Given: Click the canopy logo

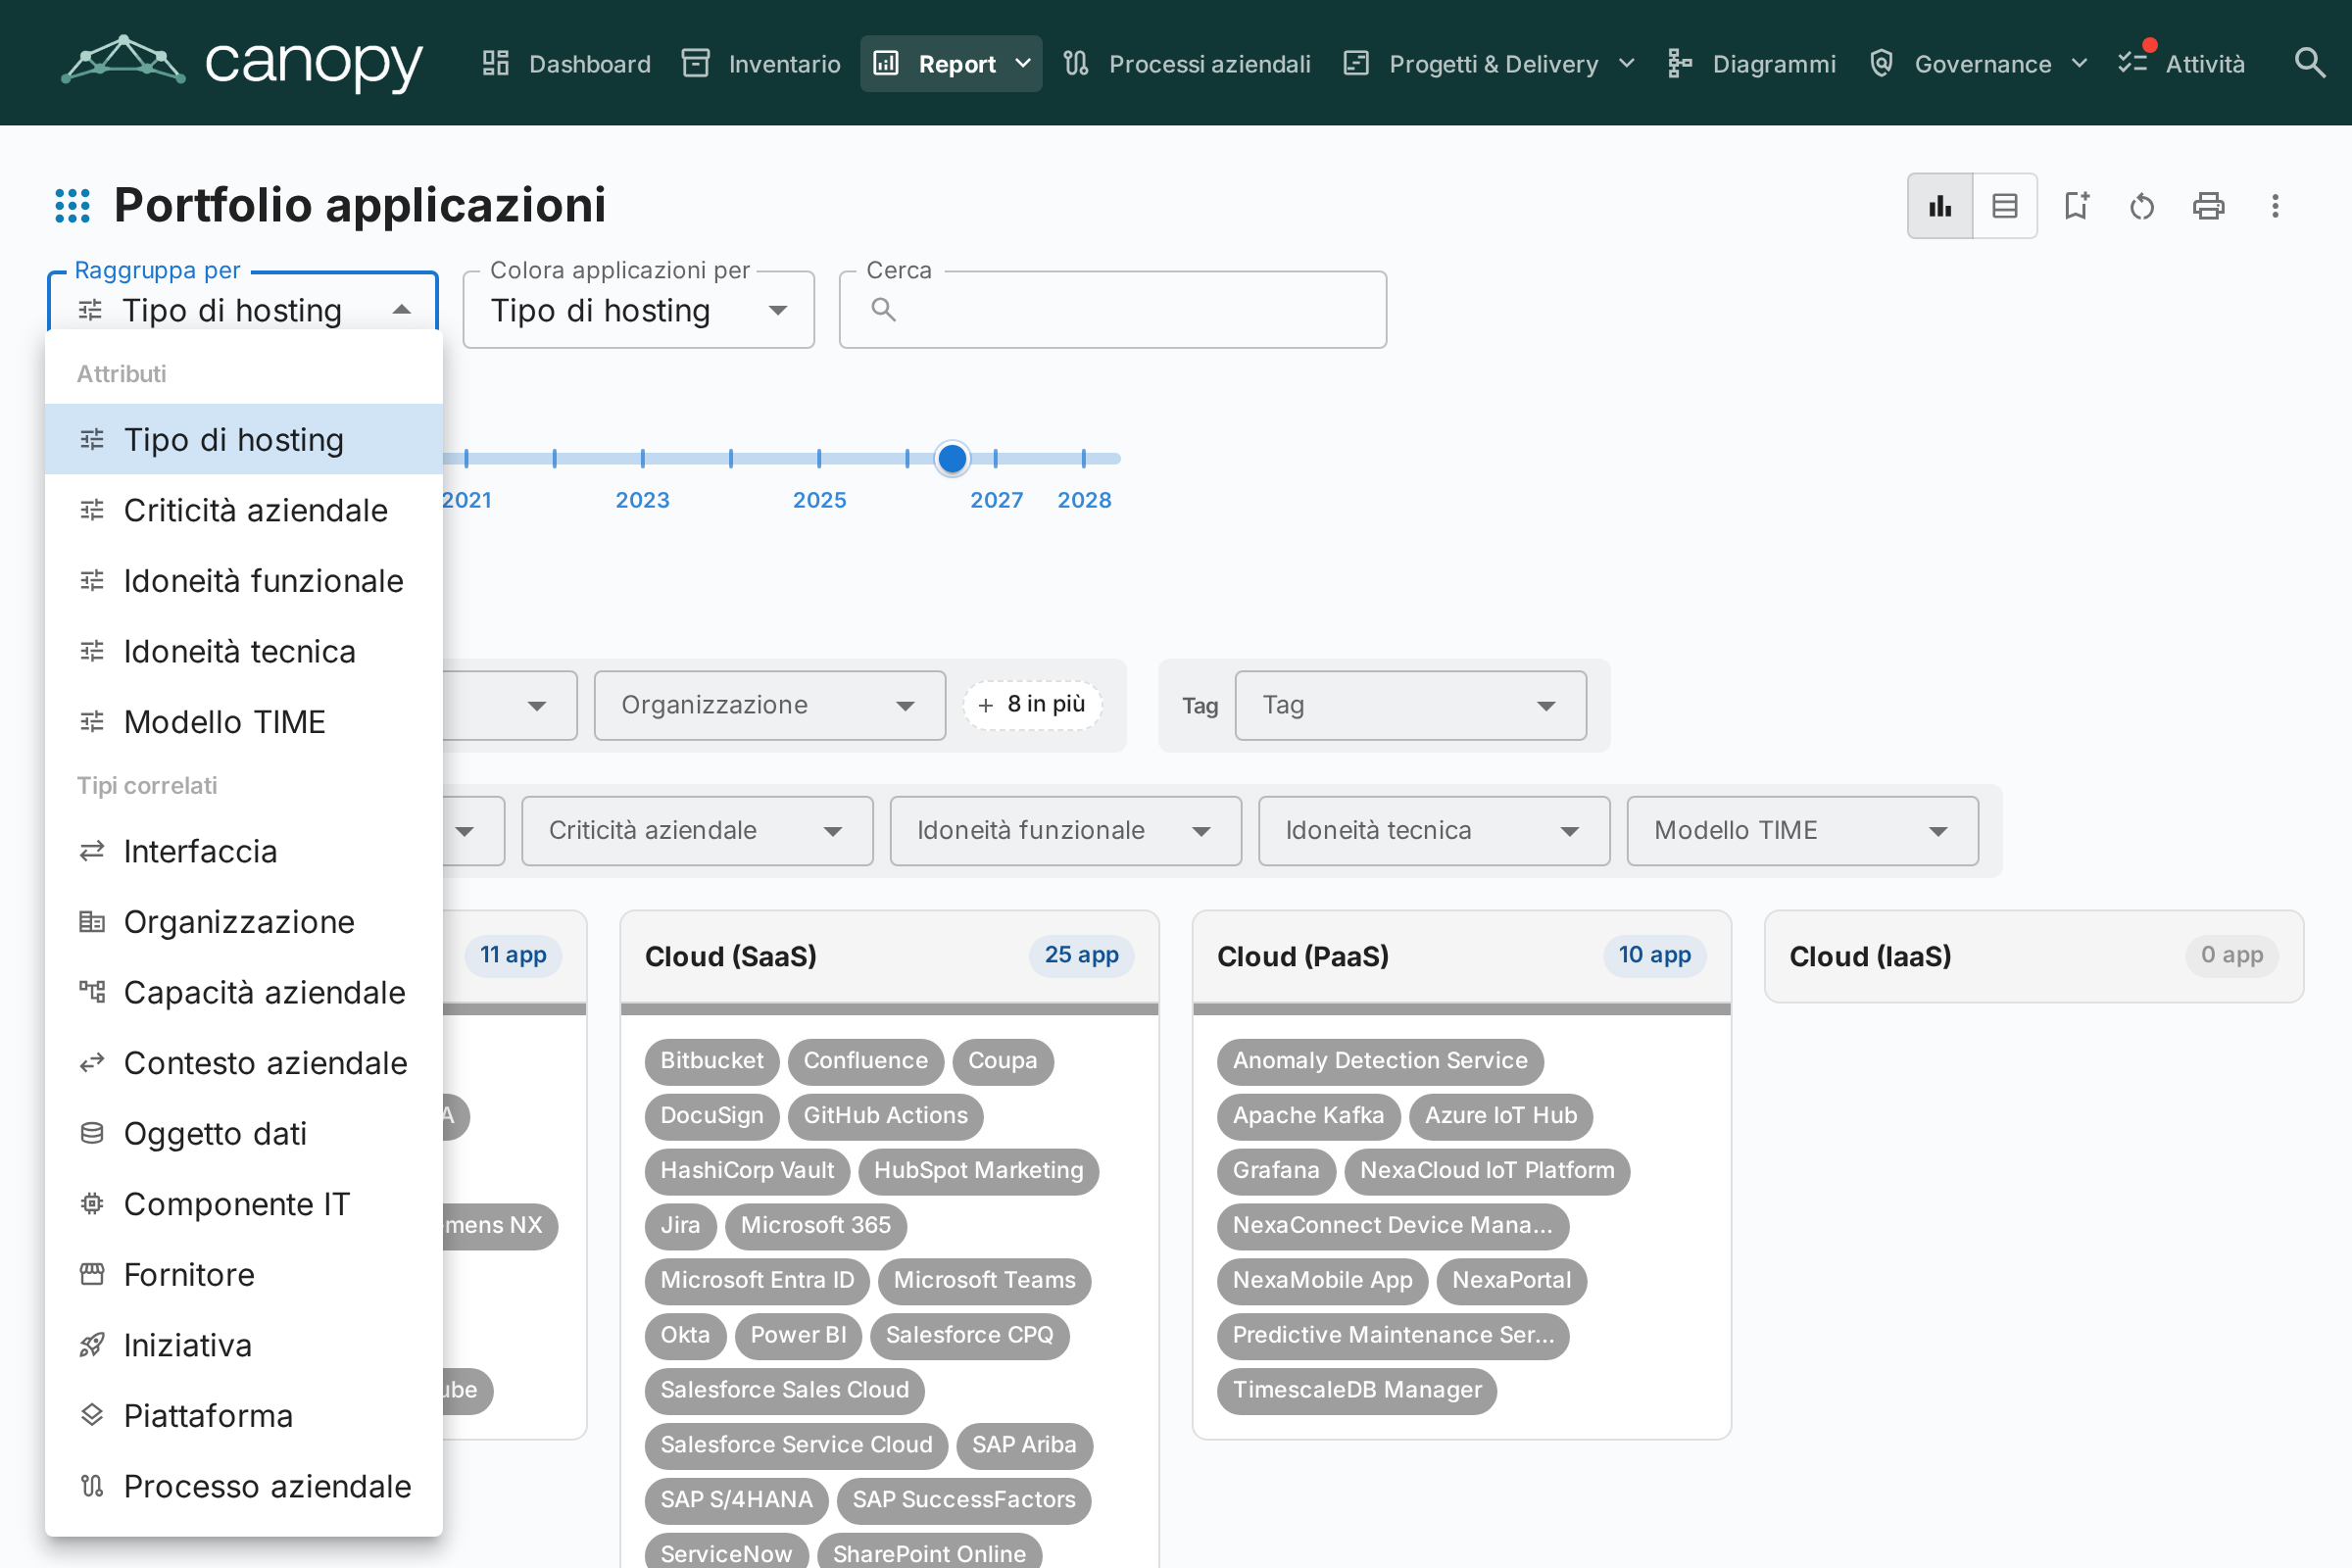Looking at the screenshot, I should coord(242,63).
